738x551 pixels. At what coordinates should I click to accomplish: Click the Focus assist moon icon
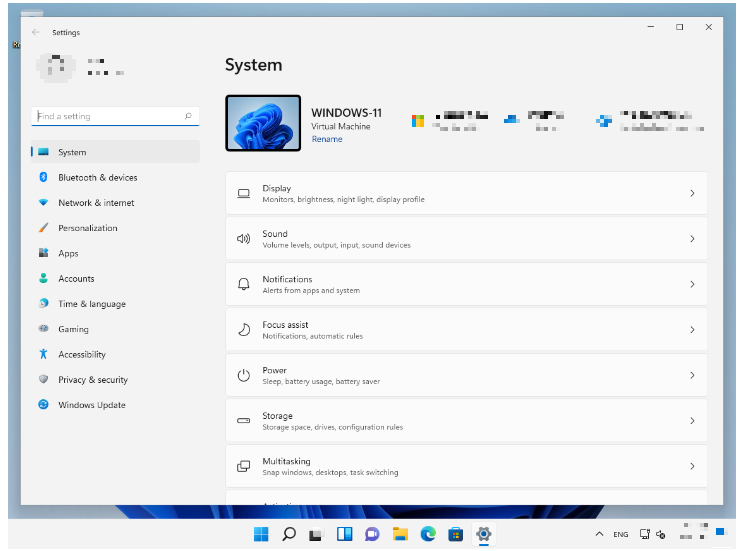[x=243, y=330]
